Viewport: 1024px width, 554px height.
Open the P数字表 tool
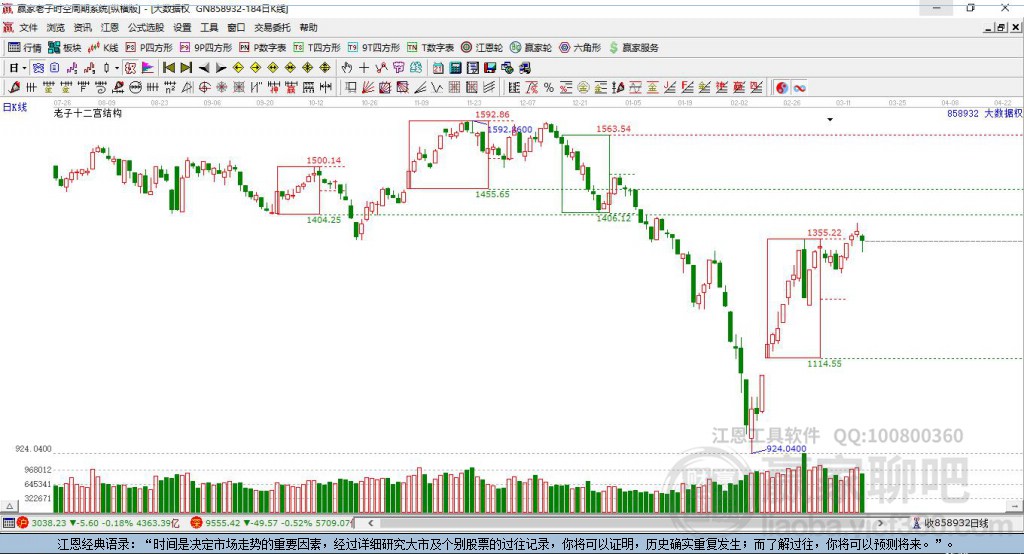point(263,48)
